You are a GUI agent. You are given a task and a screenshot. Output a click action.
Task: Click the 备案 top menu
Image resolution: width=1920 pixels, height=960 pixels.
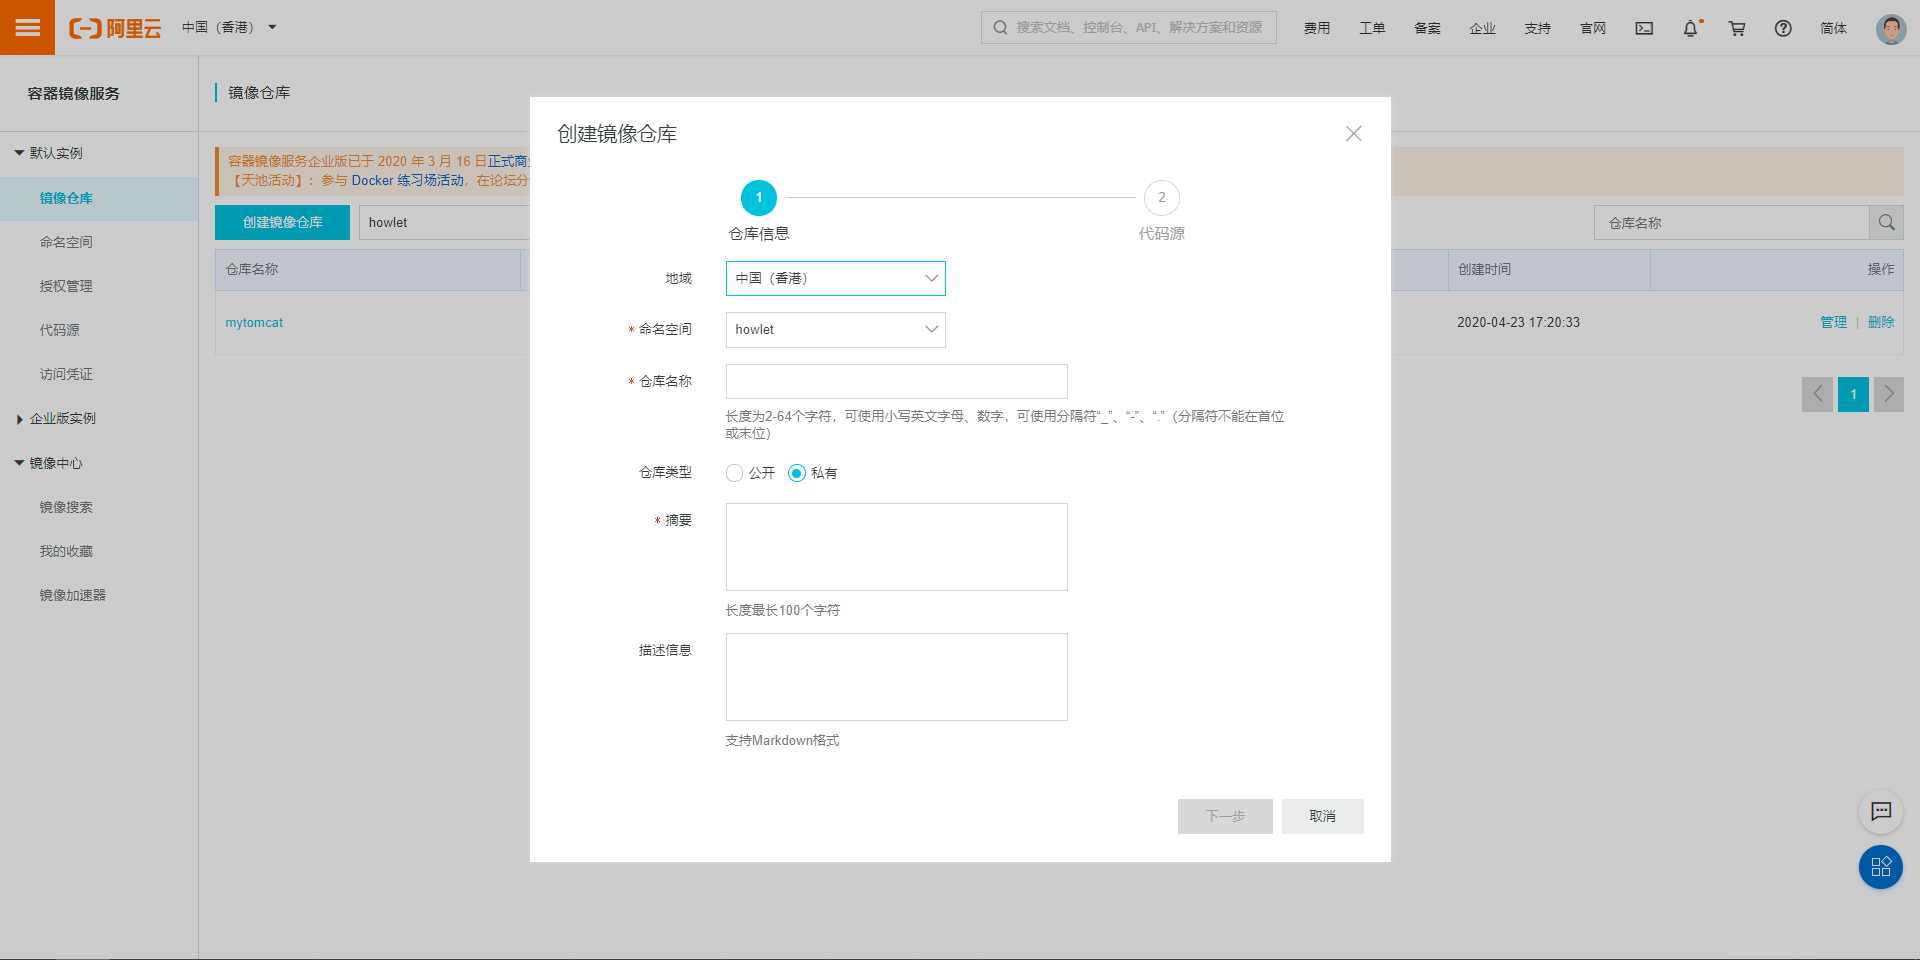click(1427, 28)
